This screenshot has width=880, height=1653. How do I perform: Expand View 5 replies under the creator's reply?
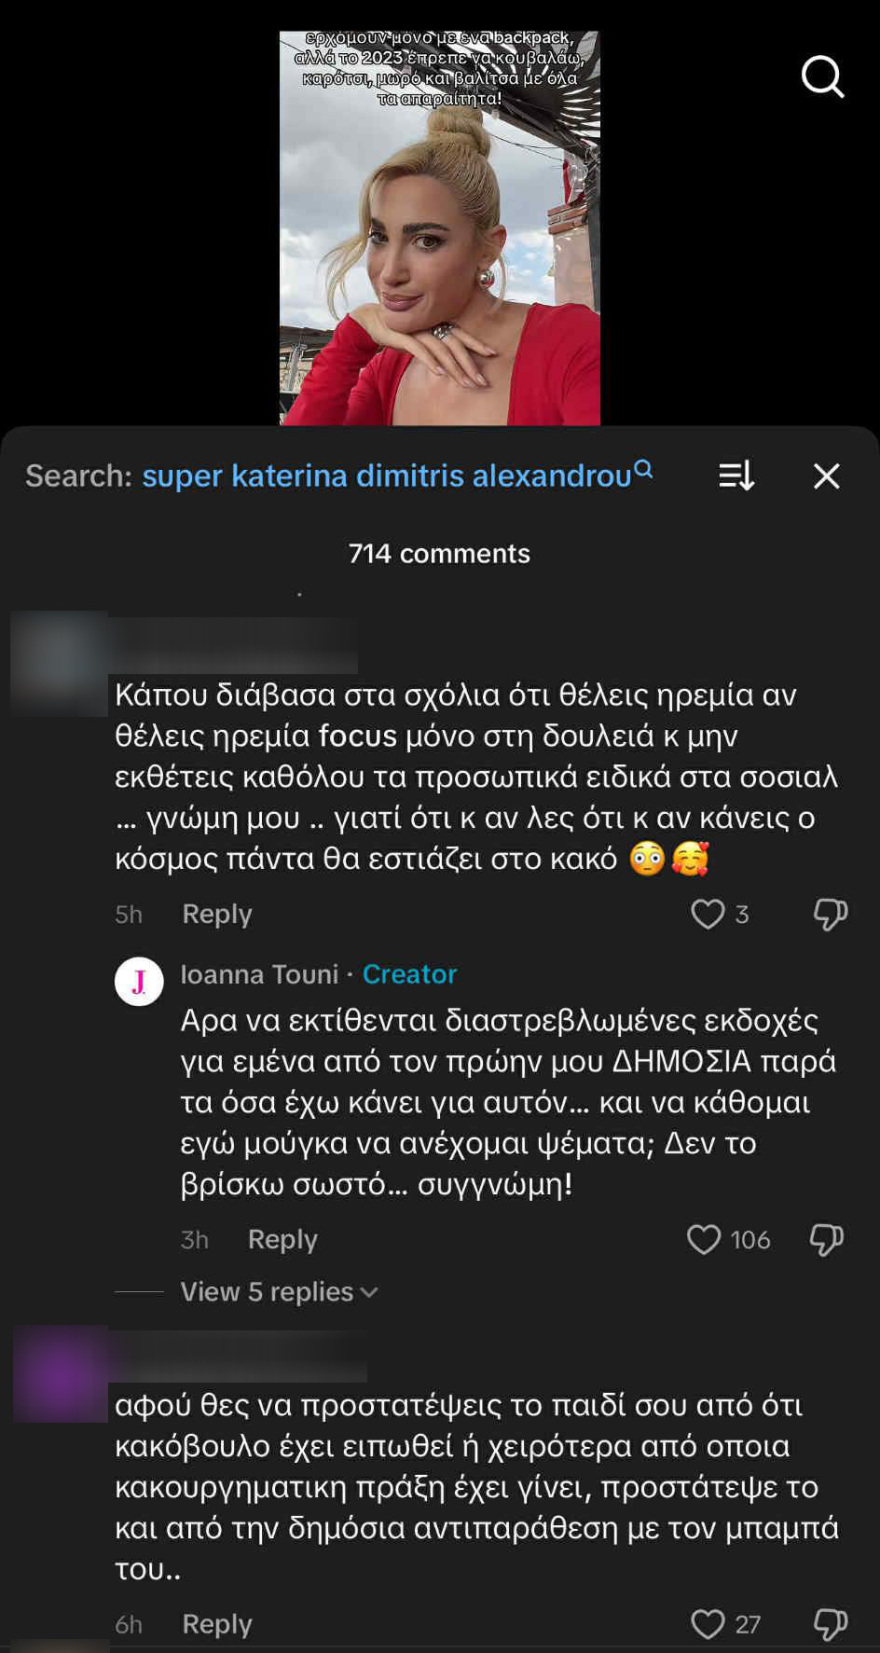pos(267,1291)
